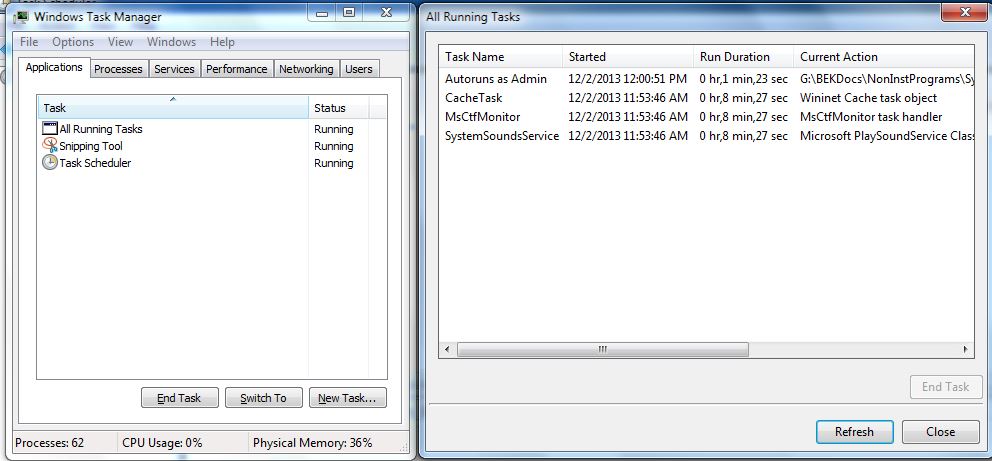Click Refresh in All Running Tasks
Image resolution: width=992 pixels, height=461 pixels.
tap(853, 432)
